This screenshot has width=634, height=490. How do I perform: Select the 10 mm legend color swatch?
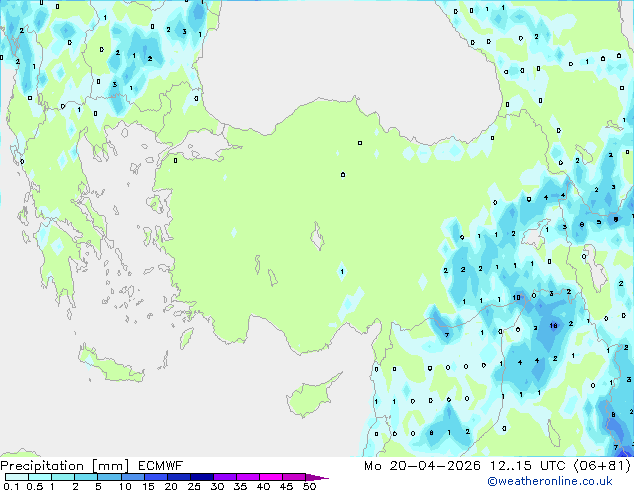(x=132, y=477)
